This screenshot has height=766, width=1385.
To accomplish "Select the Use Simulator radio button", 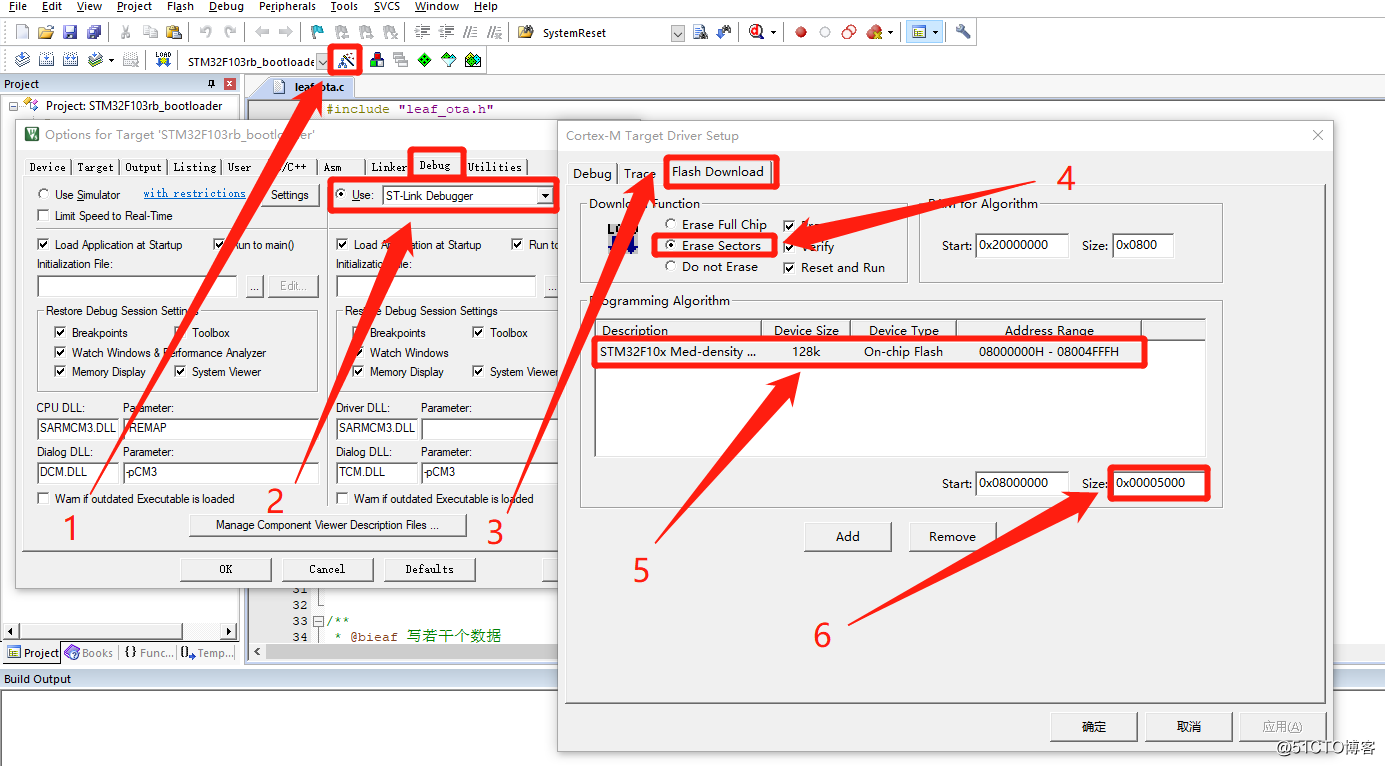I will tap(43, 194).
